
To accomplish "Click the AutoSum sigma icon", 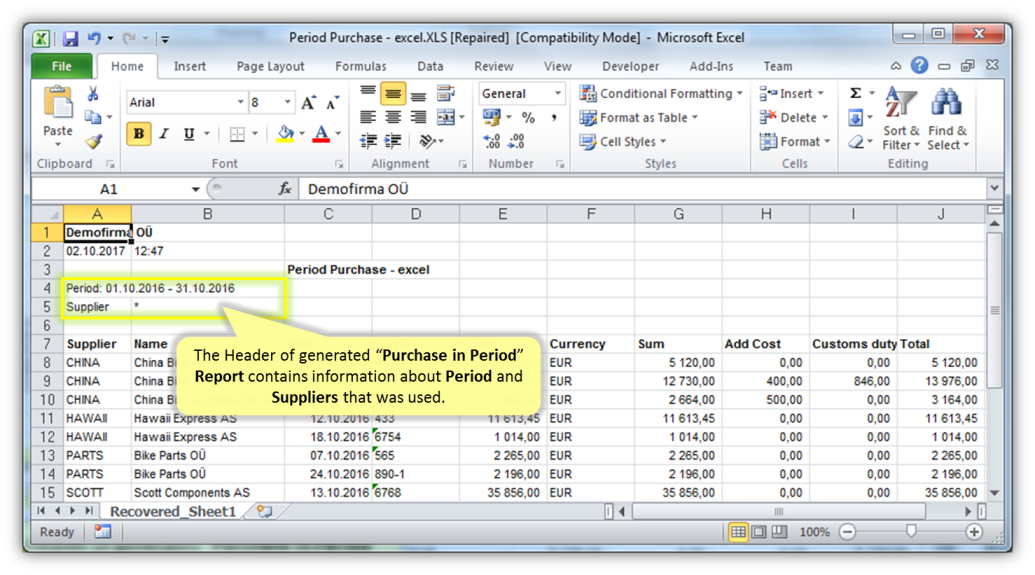I will (855, 93).
